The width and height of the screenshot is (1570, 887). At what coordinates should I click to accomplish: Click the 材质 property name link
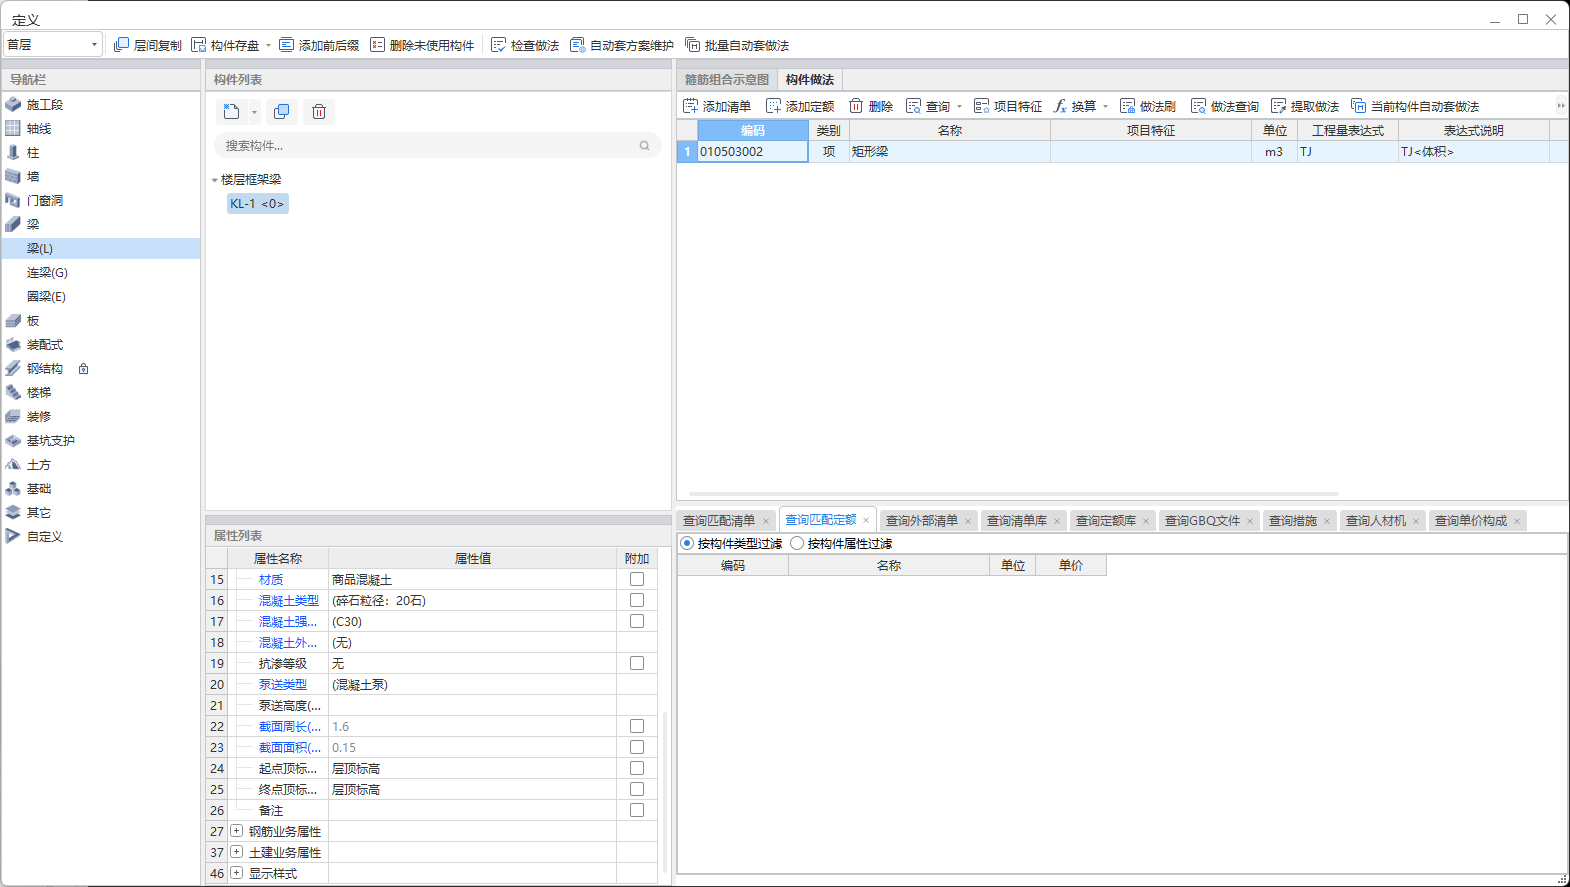tap(271, 580)
